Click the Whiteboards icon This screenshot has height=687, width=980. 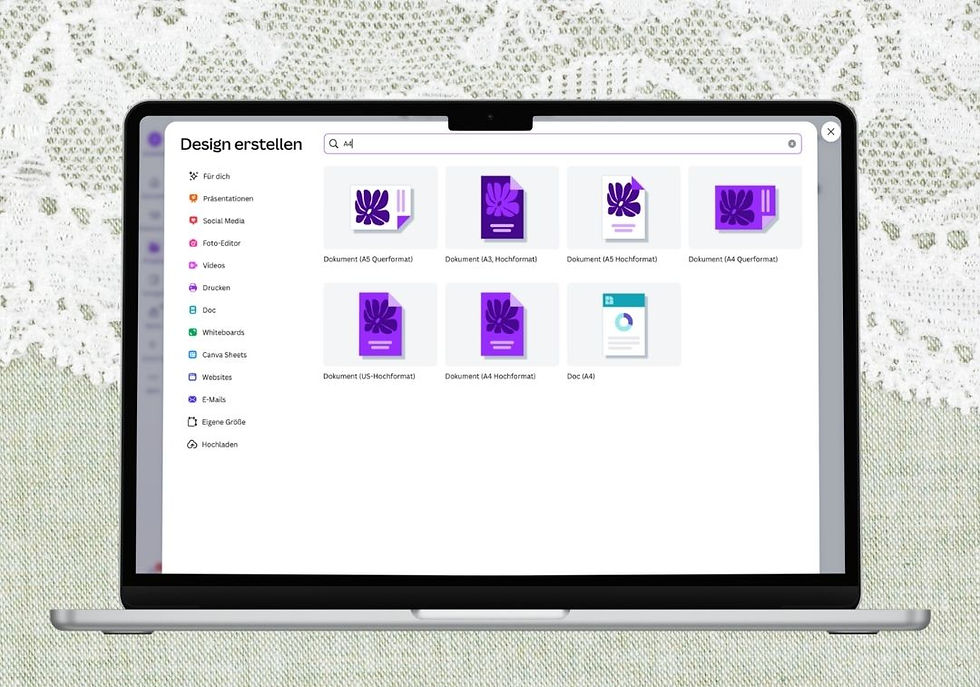(192, 332)
